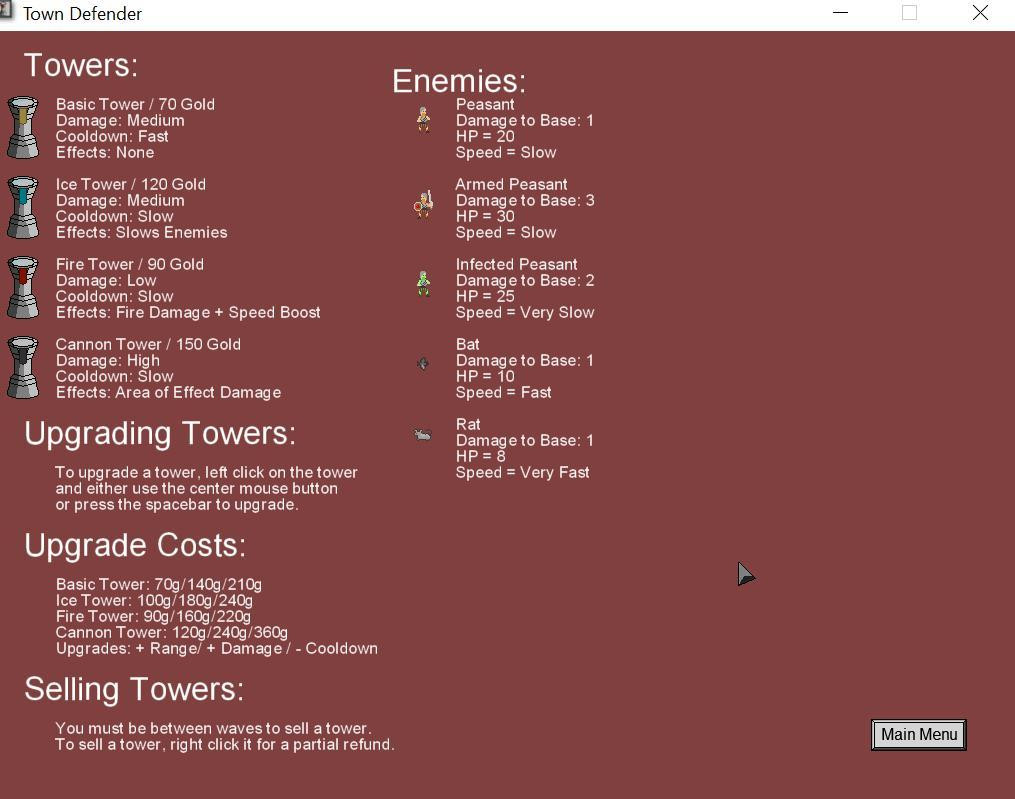Click the 'Upgrading Towers:' heading
This screenshot has height=799, width=1015.
(x=160, y=434)
